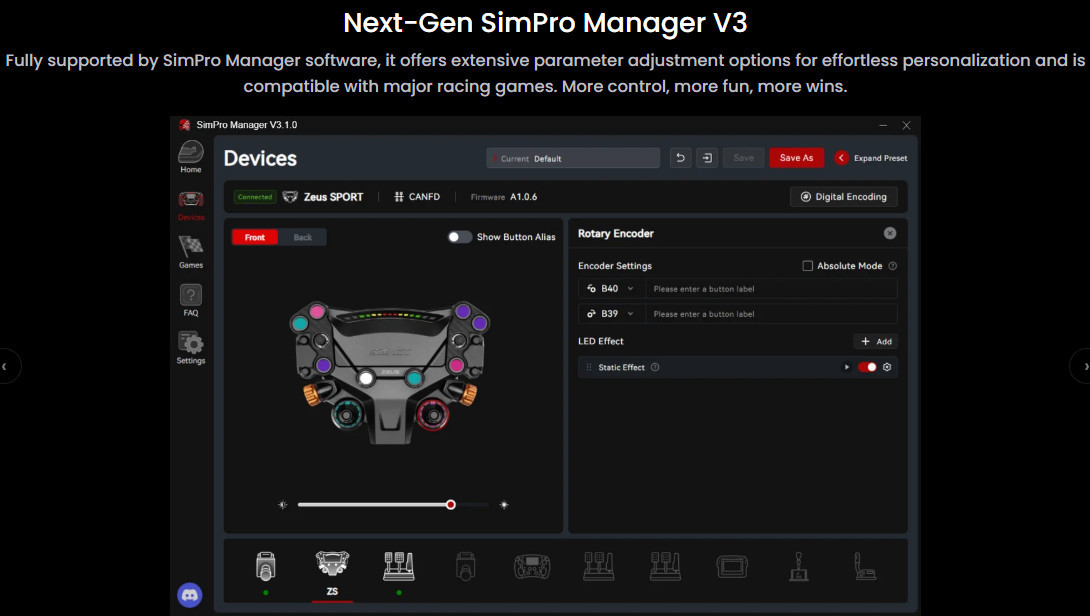This screenshot has width=1090, height=616.
Task: Click the Absolute Mode help icon
Action: point(893,266)
